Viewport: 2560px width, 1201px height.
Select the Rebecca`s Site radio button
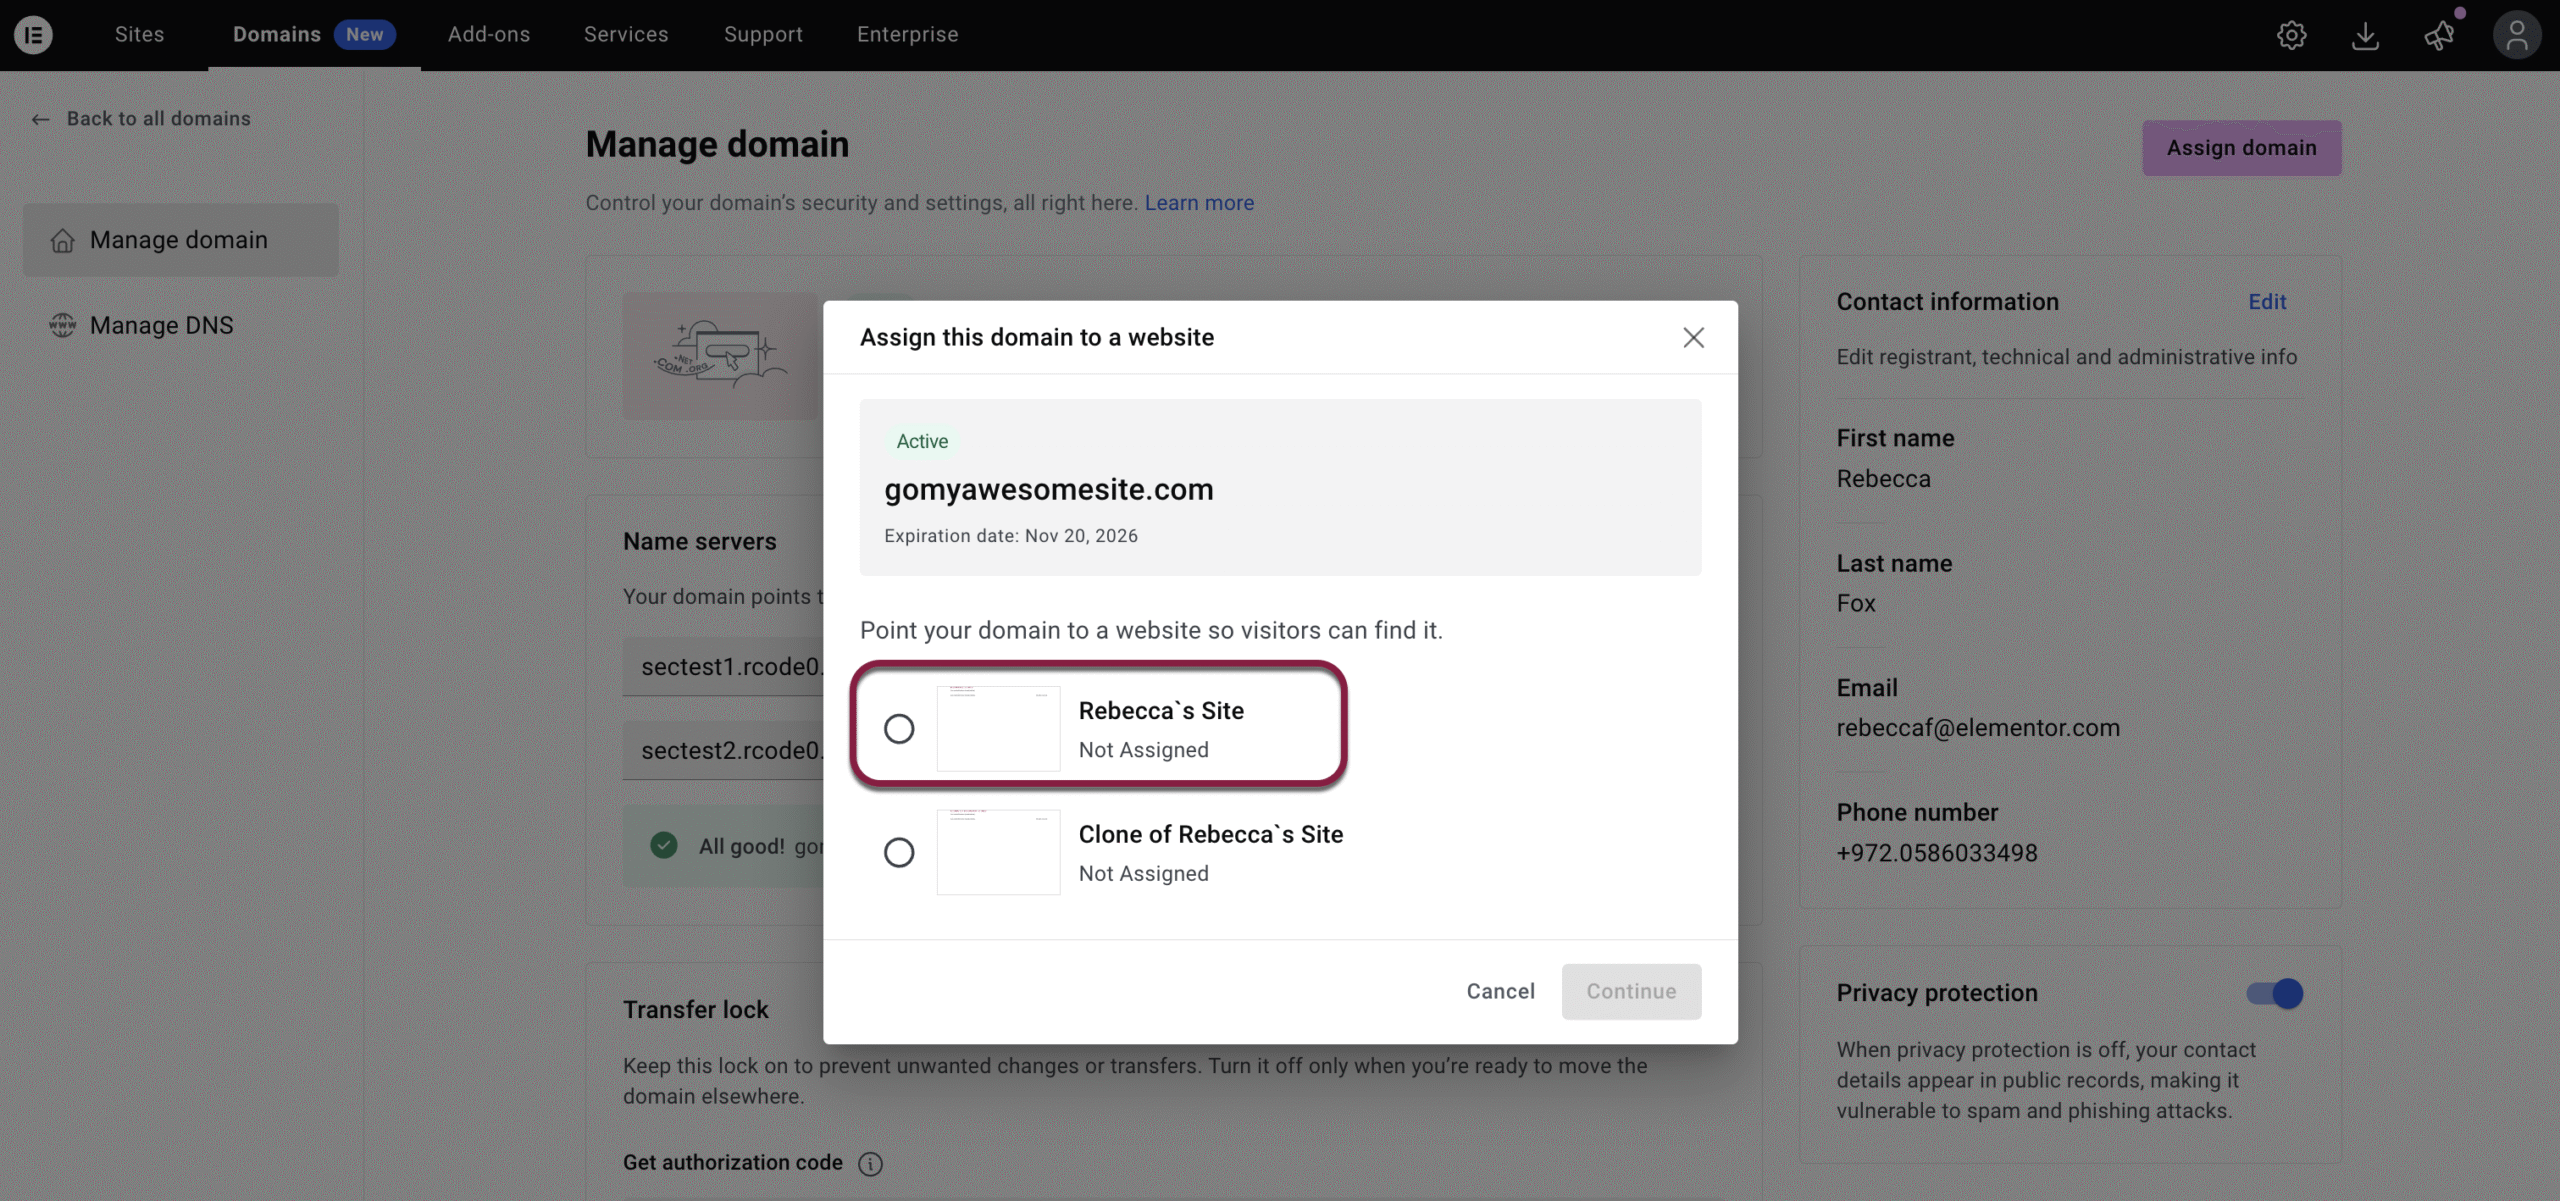tap(899, 729)
